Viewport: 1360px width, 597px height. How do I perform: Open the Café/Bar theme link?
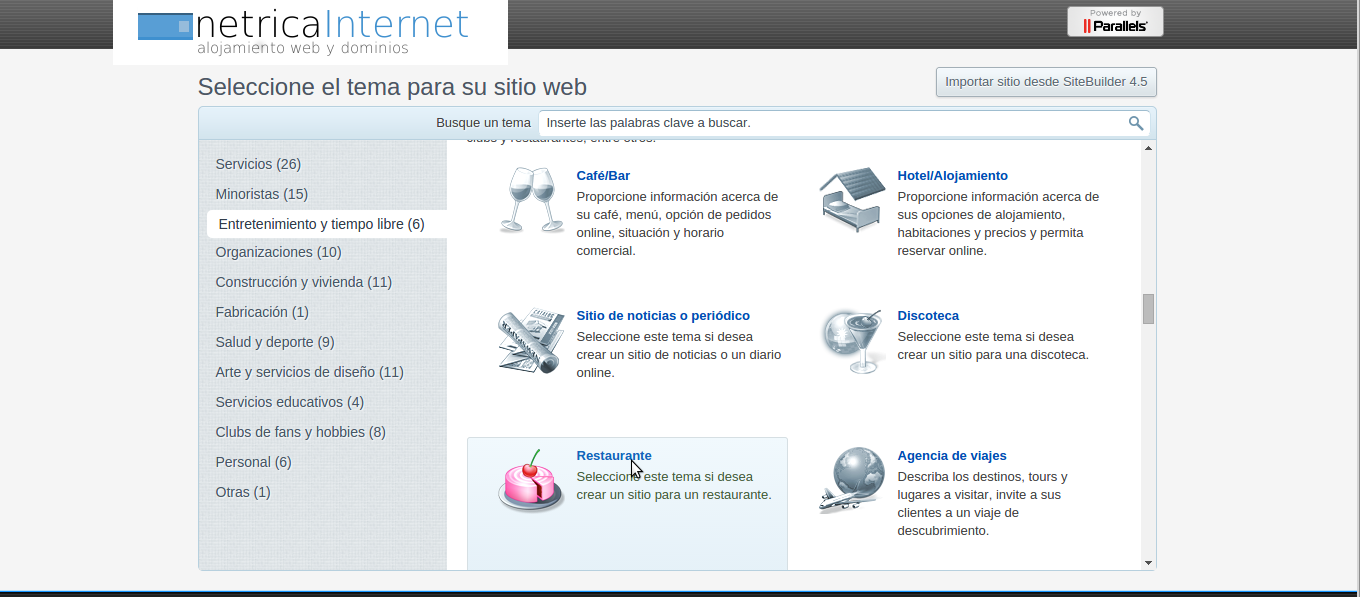(603, 175)
